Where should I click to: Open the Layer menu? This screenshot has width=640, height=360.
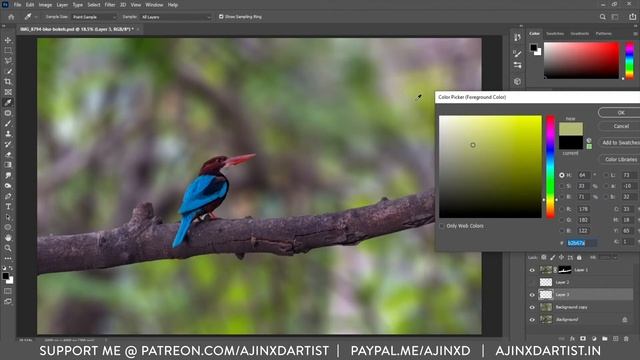62,5
